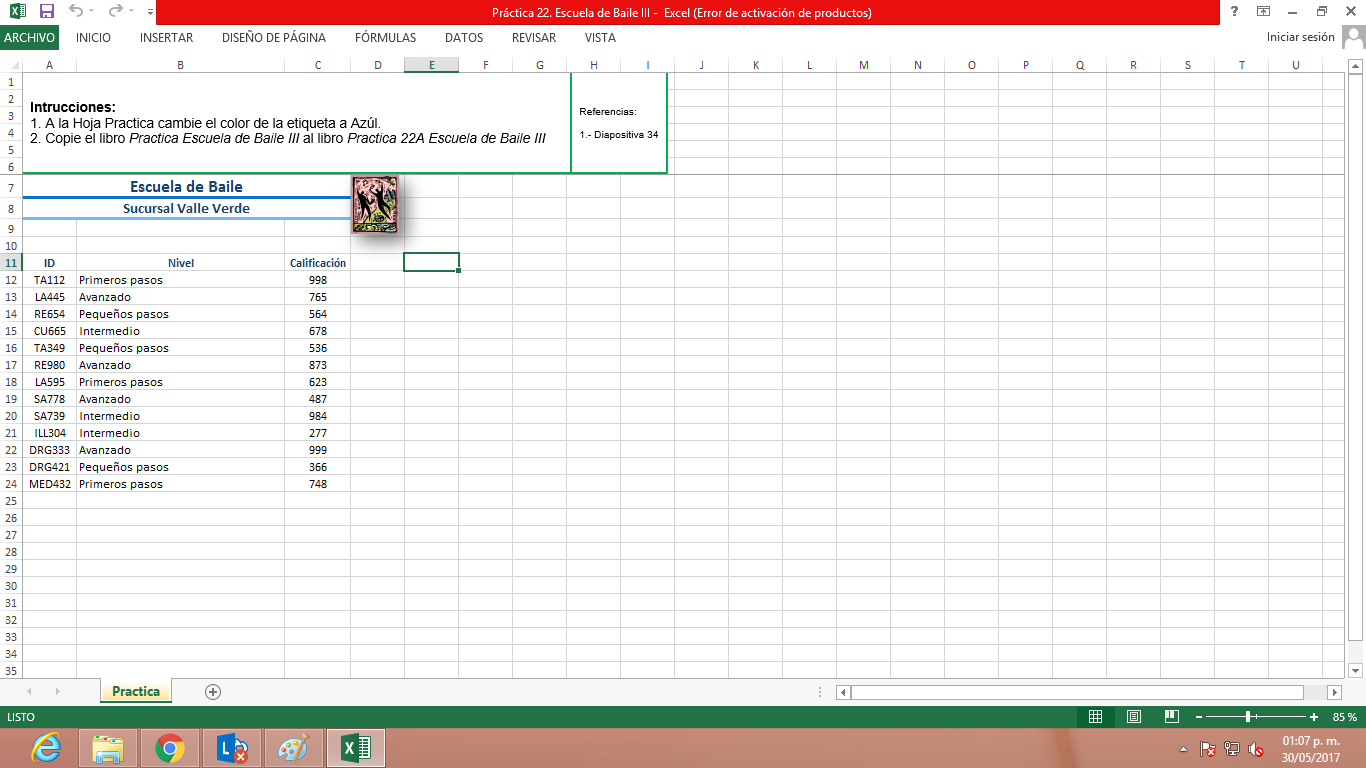Click the dancers picture in the sheet
This screenshot has width=1366, height=768.
tap(375, 205)
